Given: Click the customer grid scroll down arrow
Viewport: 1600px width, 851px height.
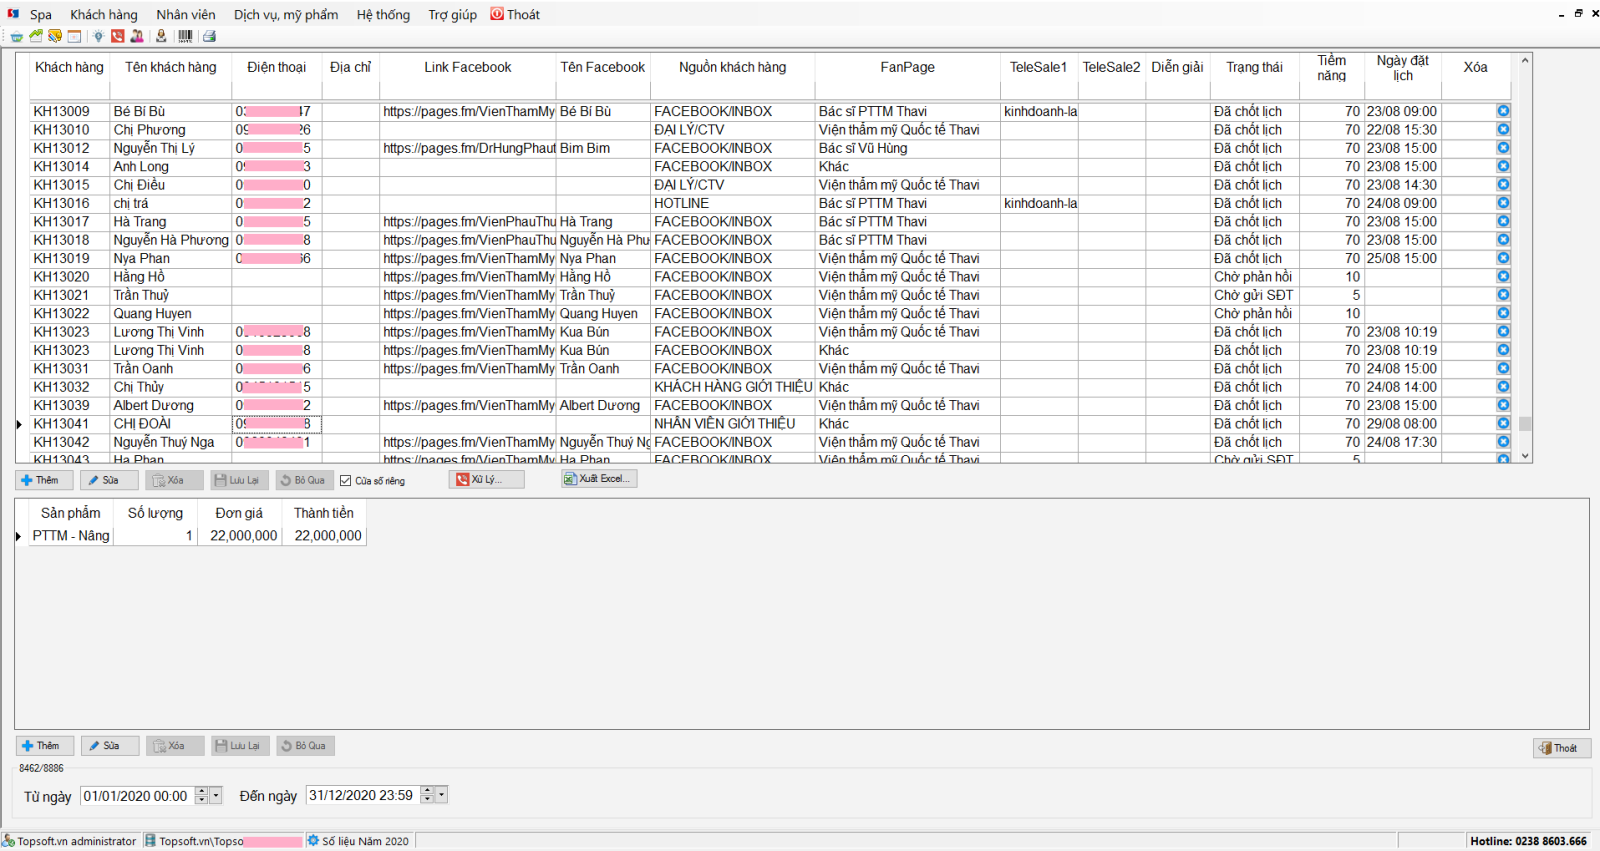Looking at the screenshot, I should point(1525,456).
